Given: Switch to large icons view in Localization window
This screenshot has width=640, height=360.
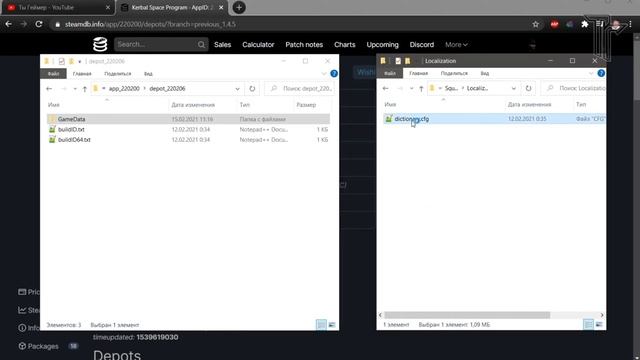Looking at the screenshot, I should coord(599,324).
